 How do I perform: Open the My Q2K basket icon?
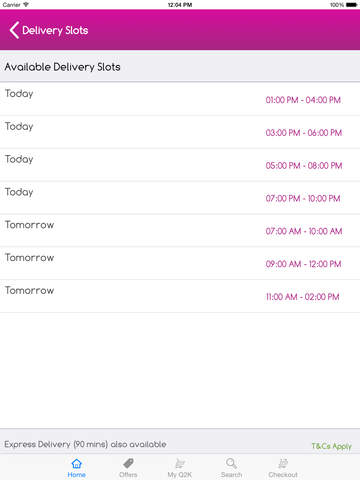point(180,464)
